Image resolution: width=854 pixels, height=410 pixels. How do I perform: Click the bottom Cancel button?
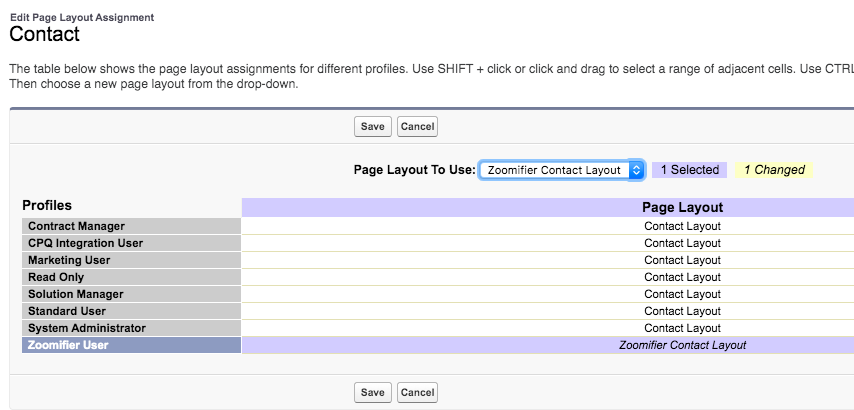tap(417, 392)
